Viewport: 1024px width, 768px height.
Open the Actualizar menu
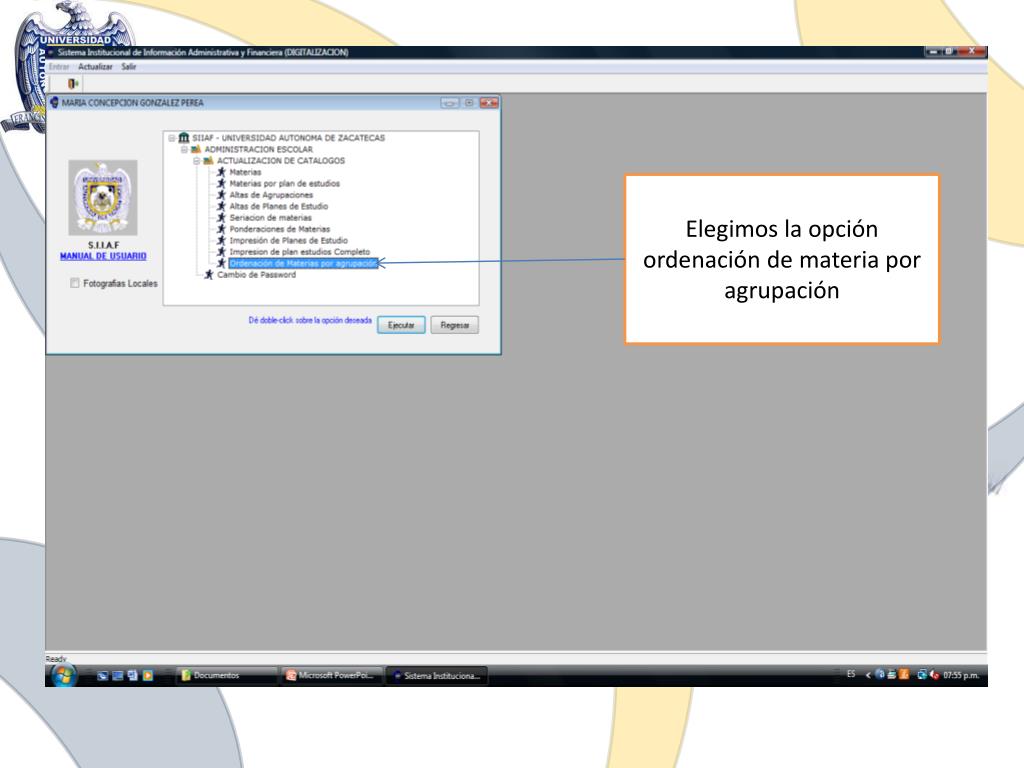94,66
